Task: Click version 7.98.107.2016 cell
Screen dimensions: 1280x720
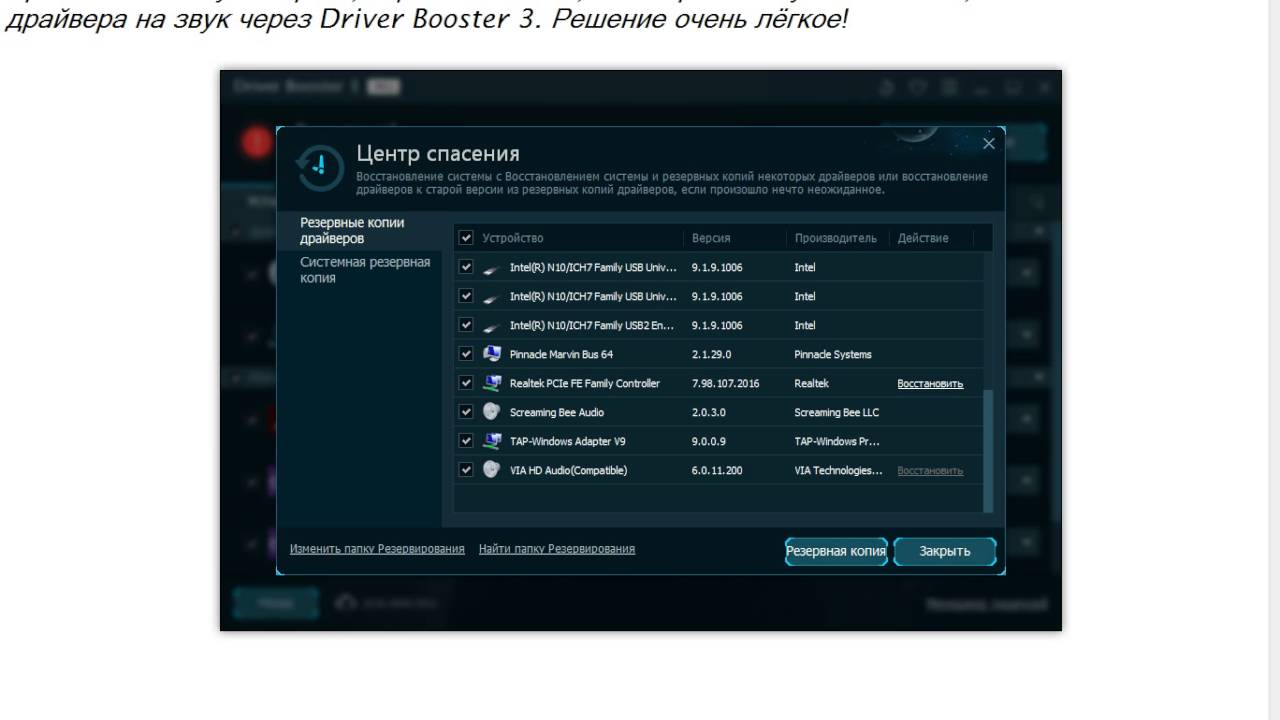Action: pyautogui.click(x=725, y=383)
